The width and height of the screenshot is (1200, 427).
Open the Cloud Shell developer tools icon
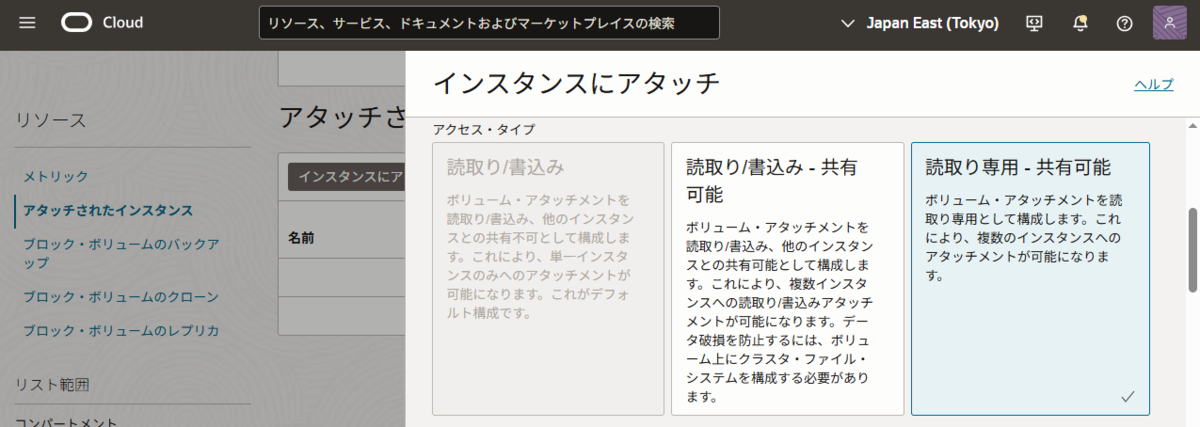tap(1035, 23)
